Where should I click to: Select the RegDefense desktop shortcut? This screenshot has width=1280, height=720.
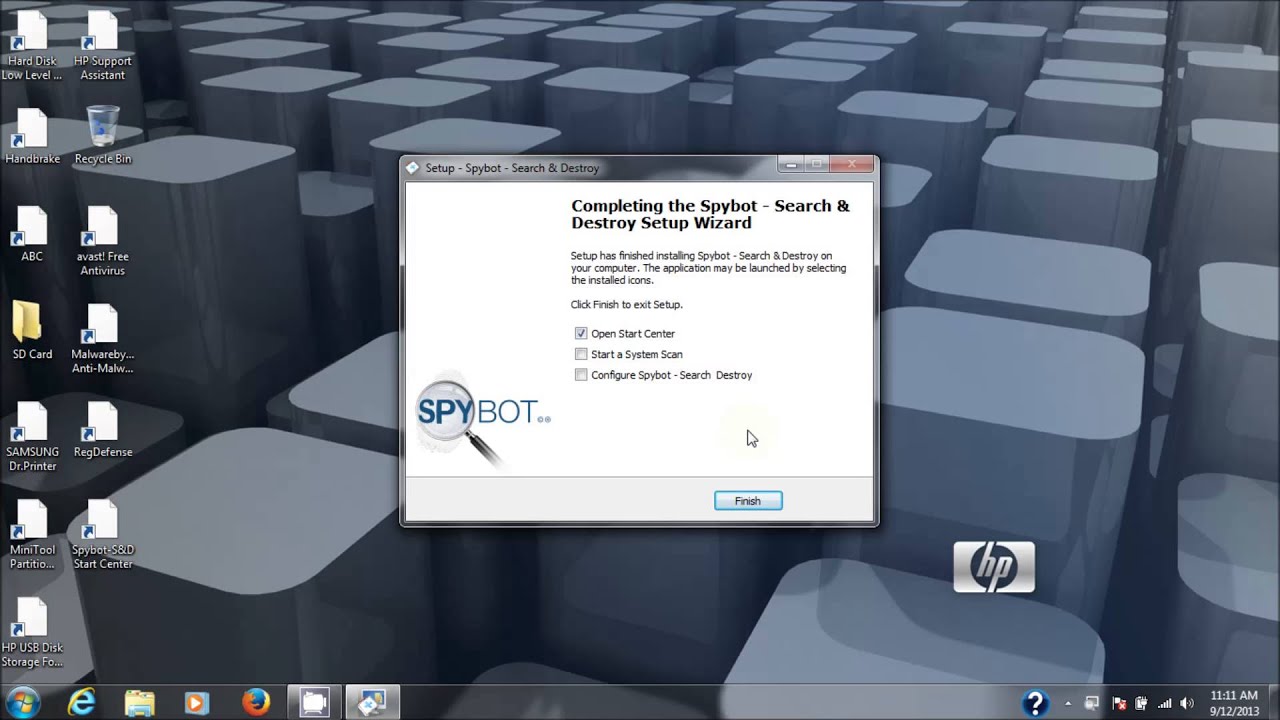102,430
